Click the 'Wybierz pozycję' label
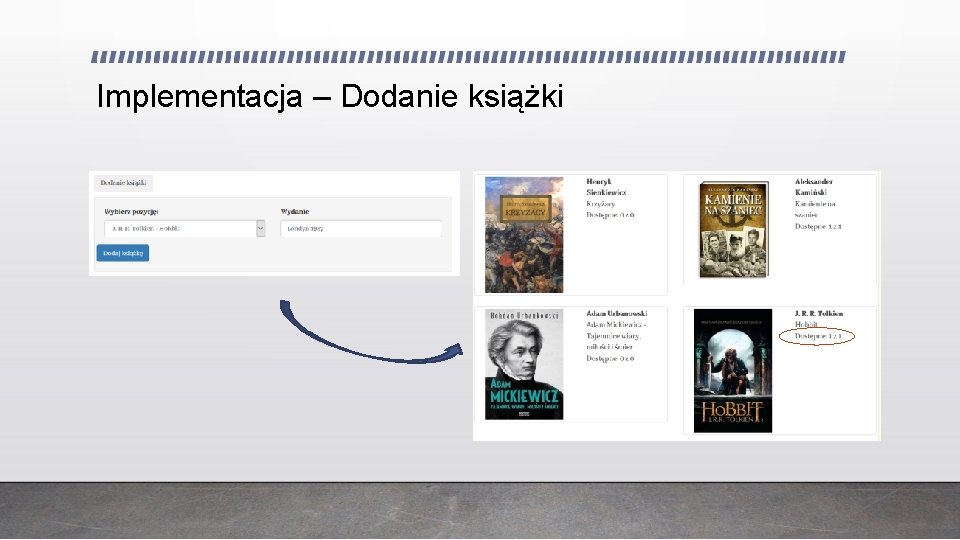Screen dimensions: 960x540 point(131,211)
